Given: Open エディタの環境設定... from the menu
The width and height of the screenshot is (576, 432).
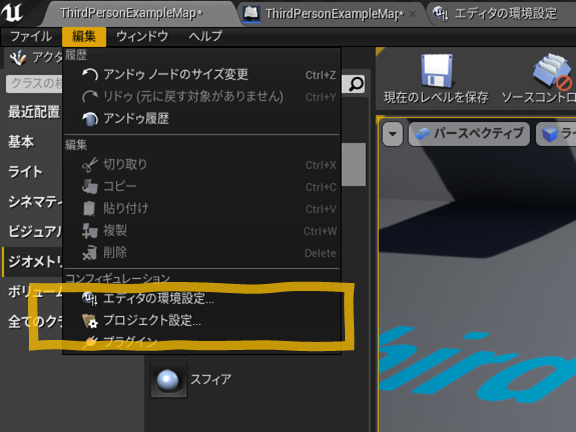Looking at the screenshot, I should click(x=202, y=299).
